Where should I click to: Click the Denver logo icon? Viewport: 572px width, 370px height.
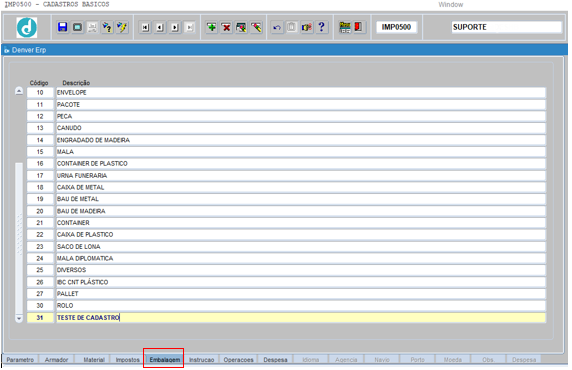(27, 27)
